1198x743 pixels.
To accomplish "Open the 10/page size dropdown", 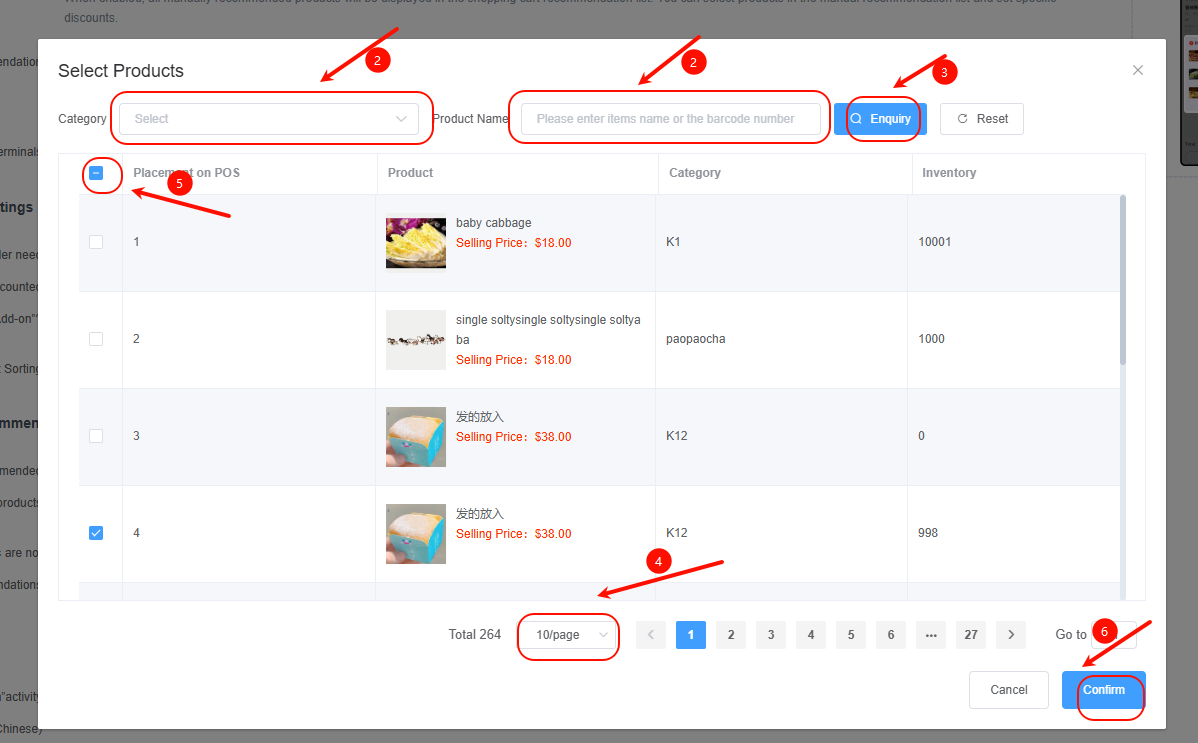I will point(571,635).
